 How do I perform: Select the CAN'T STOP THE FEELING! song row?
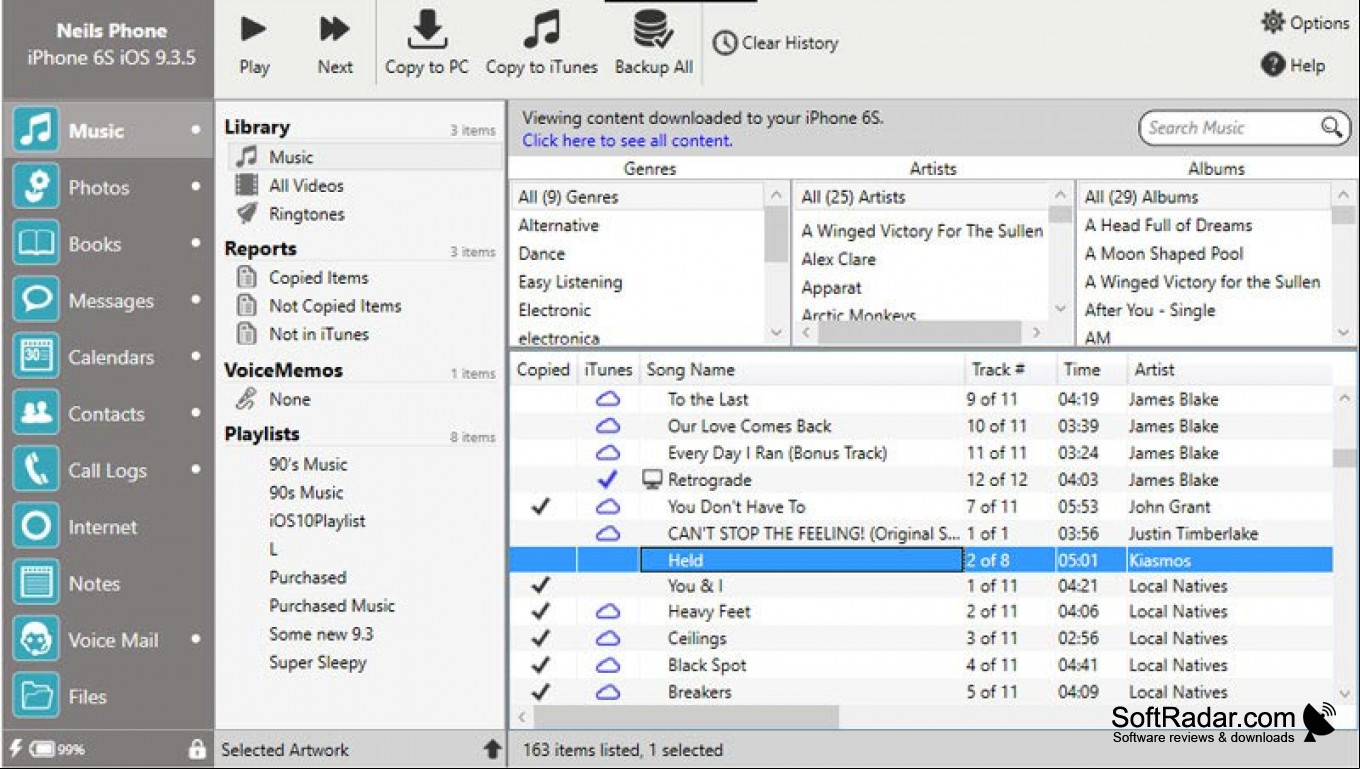point(921,533)
